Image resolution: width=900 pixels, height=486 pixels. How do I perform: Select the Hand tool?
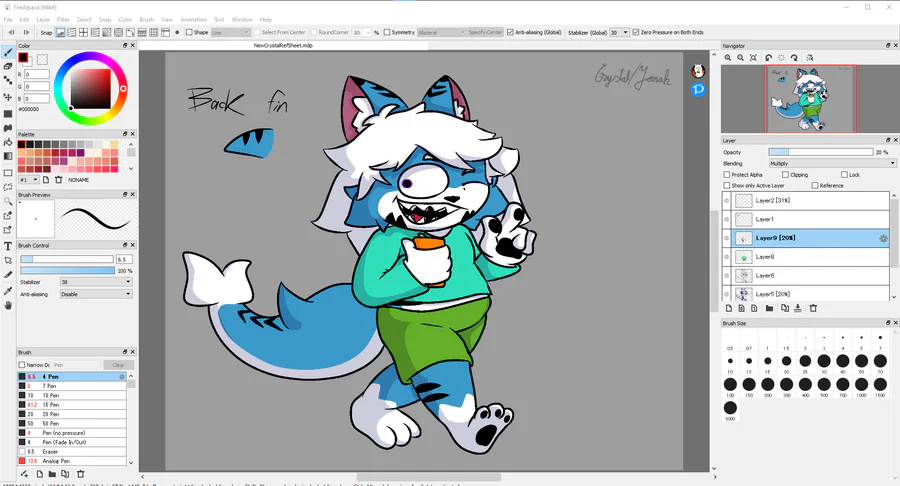point(8,305)
